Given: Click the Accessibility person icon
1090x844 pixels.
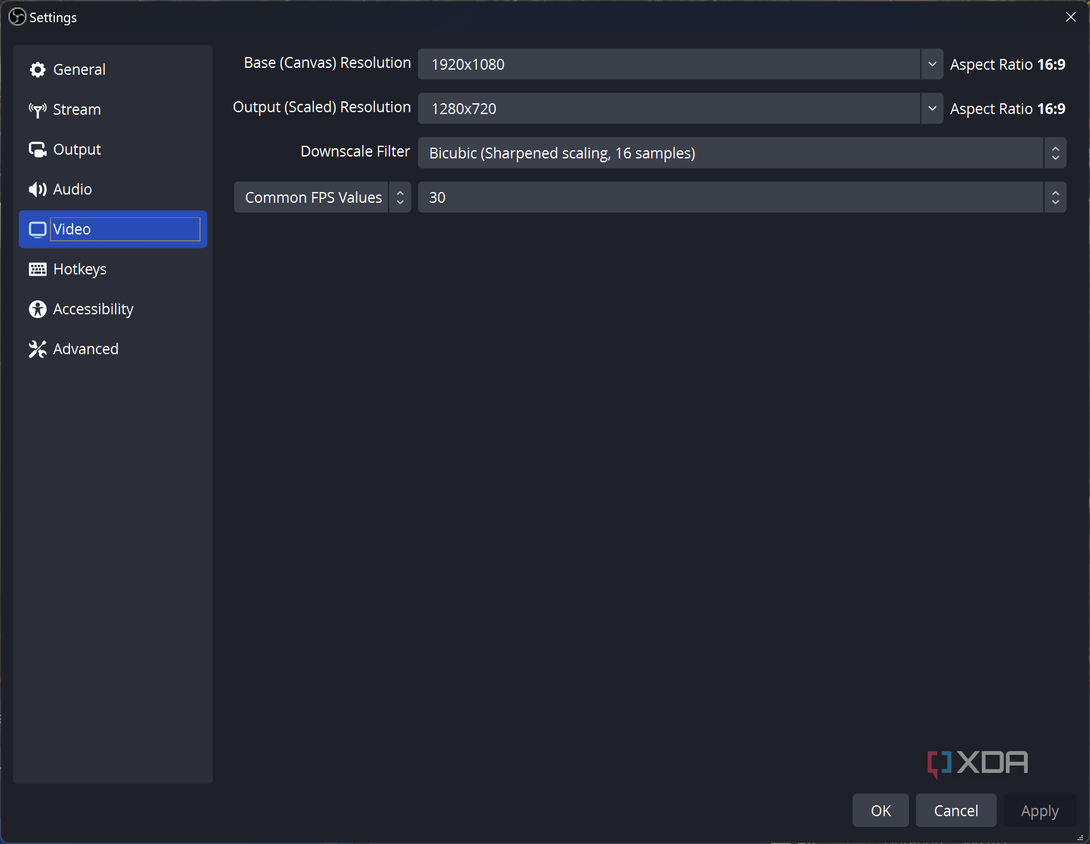Looking at the screenshot, I should click(x=38, y=309).
